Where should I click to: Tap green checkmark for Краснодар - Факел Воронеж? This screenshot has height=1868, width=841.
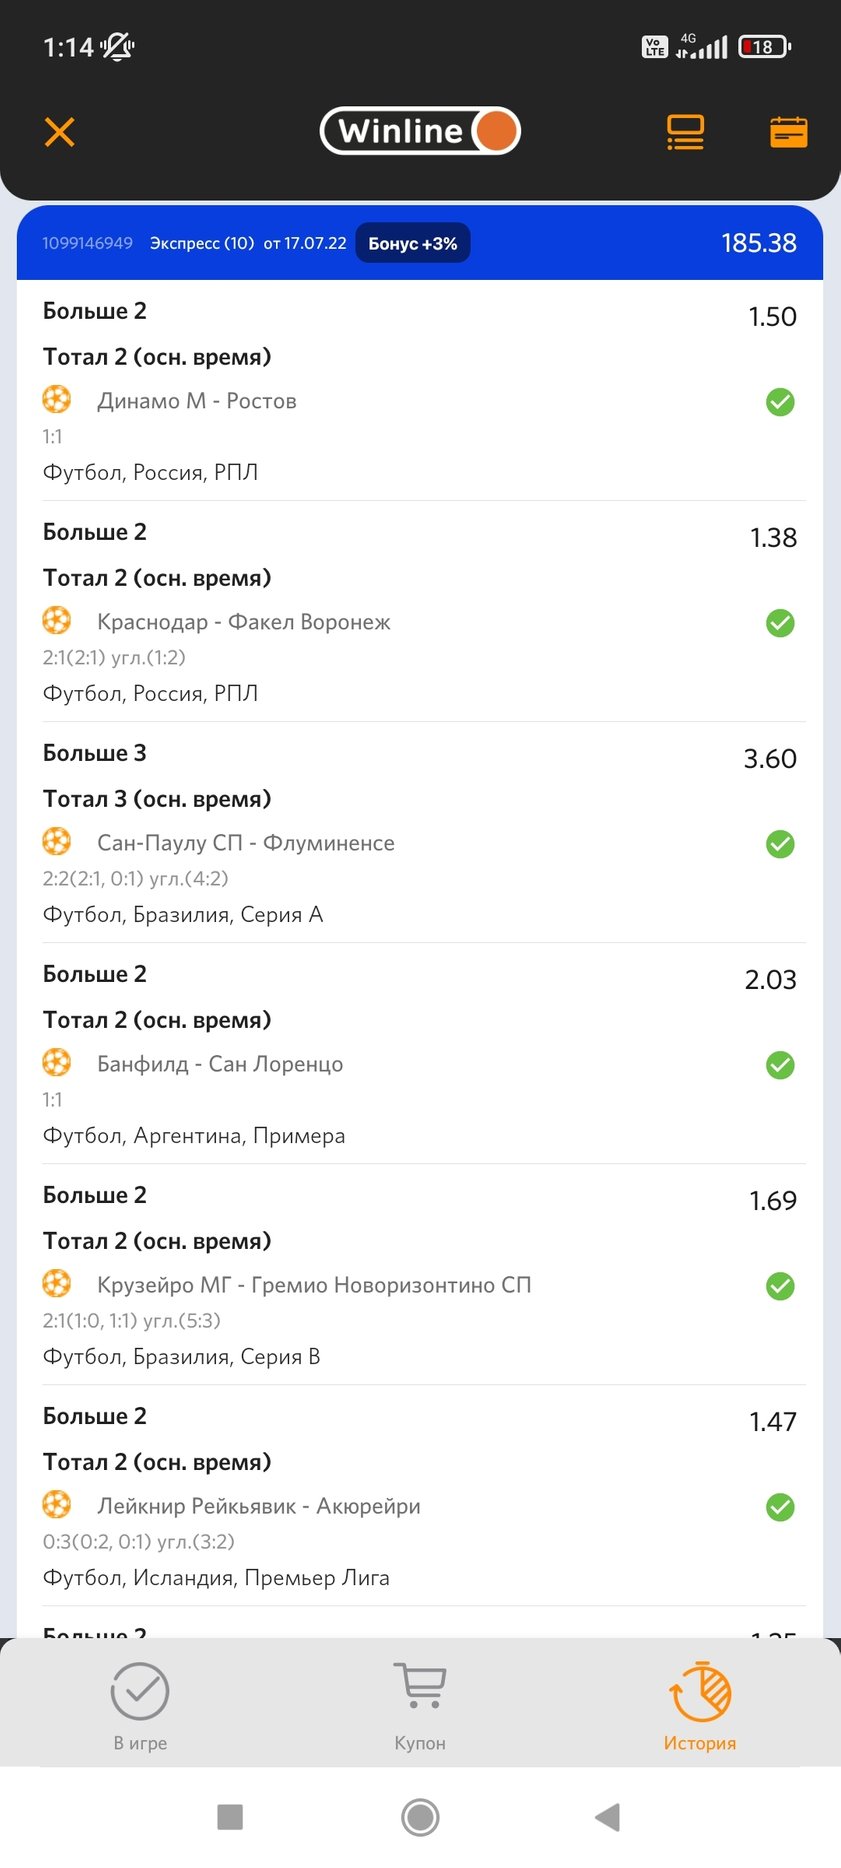click(x=780, y=623)
